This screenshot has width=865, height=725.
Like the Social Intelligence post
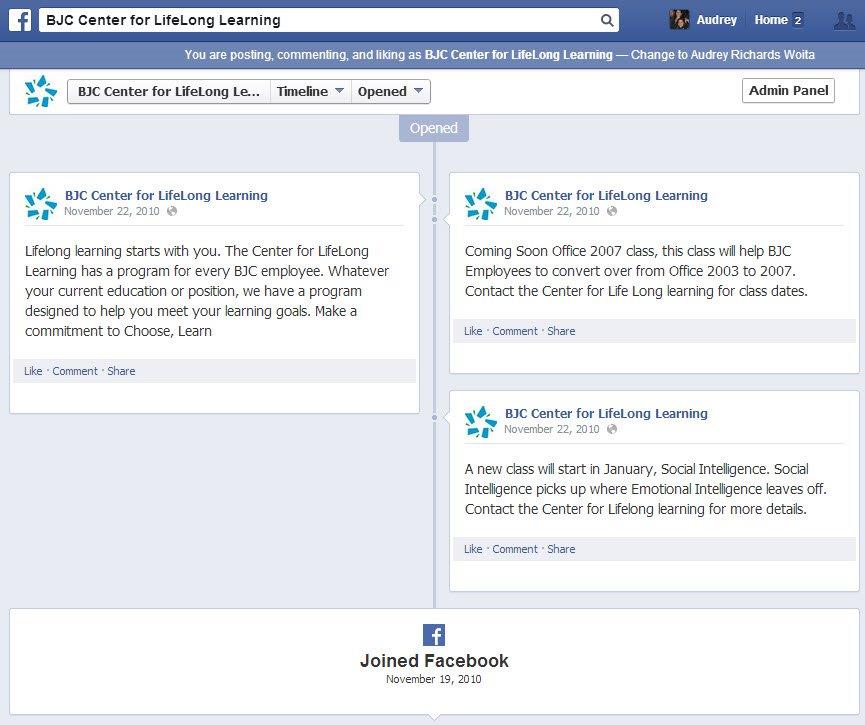coord(473,549)
